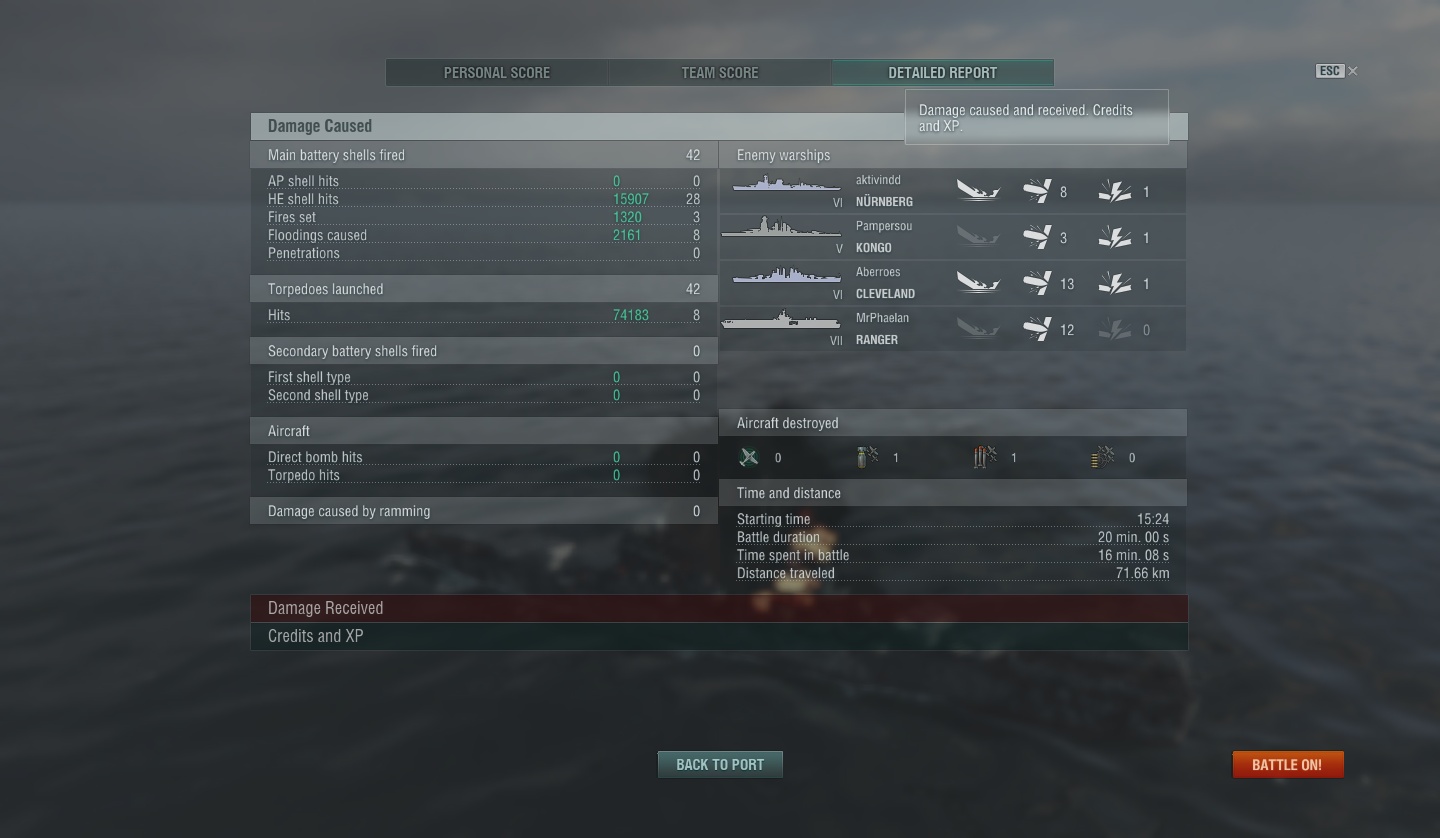Click the fighter aircraft destroyed icon

click(x=748, y=457)
